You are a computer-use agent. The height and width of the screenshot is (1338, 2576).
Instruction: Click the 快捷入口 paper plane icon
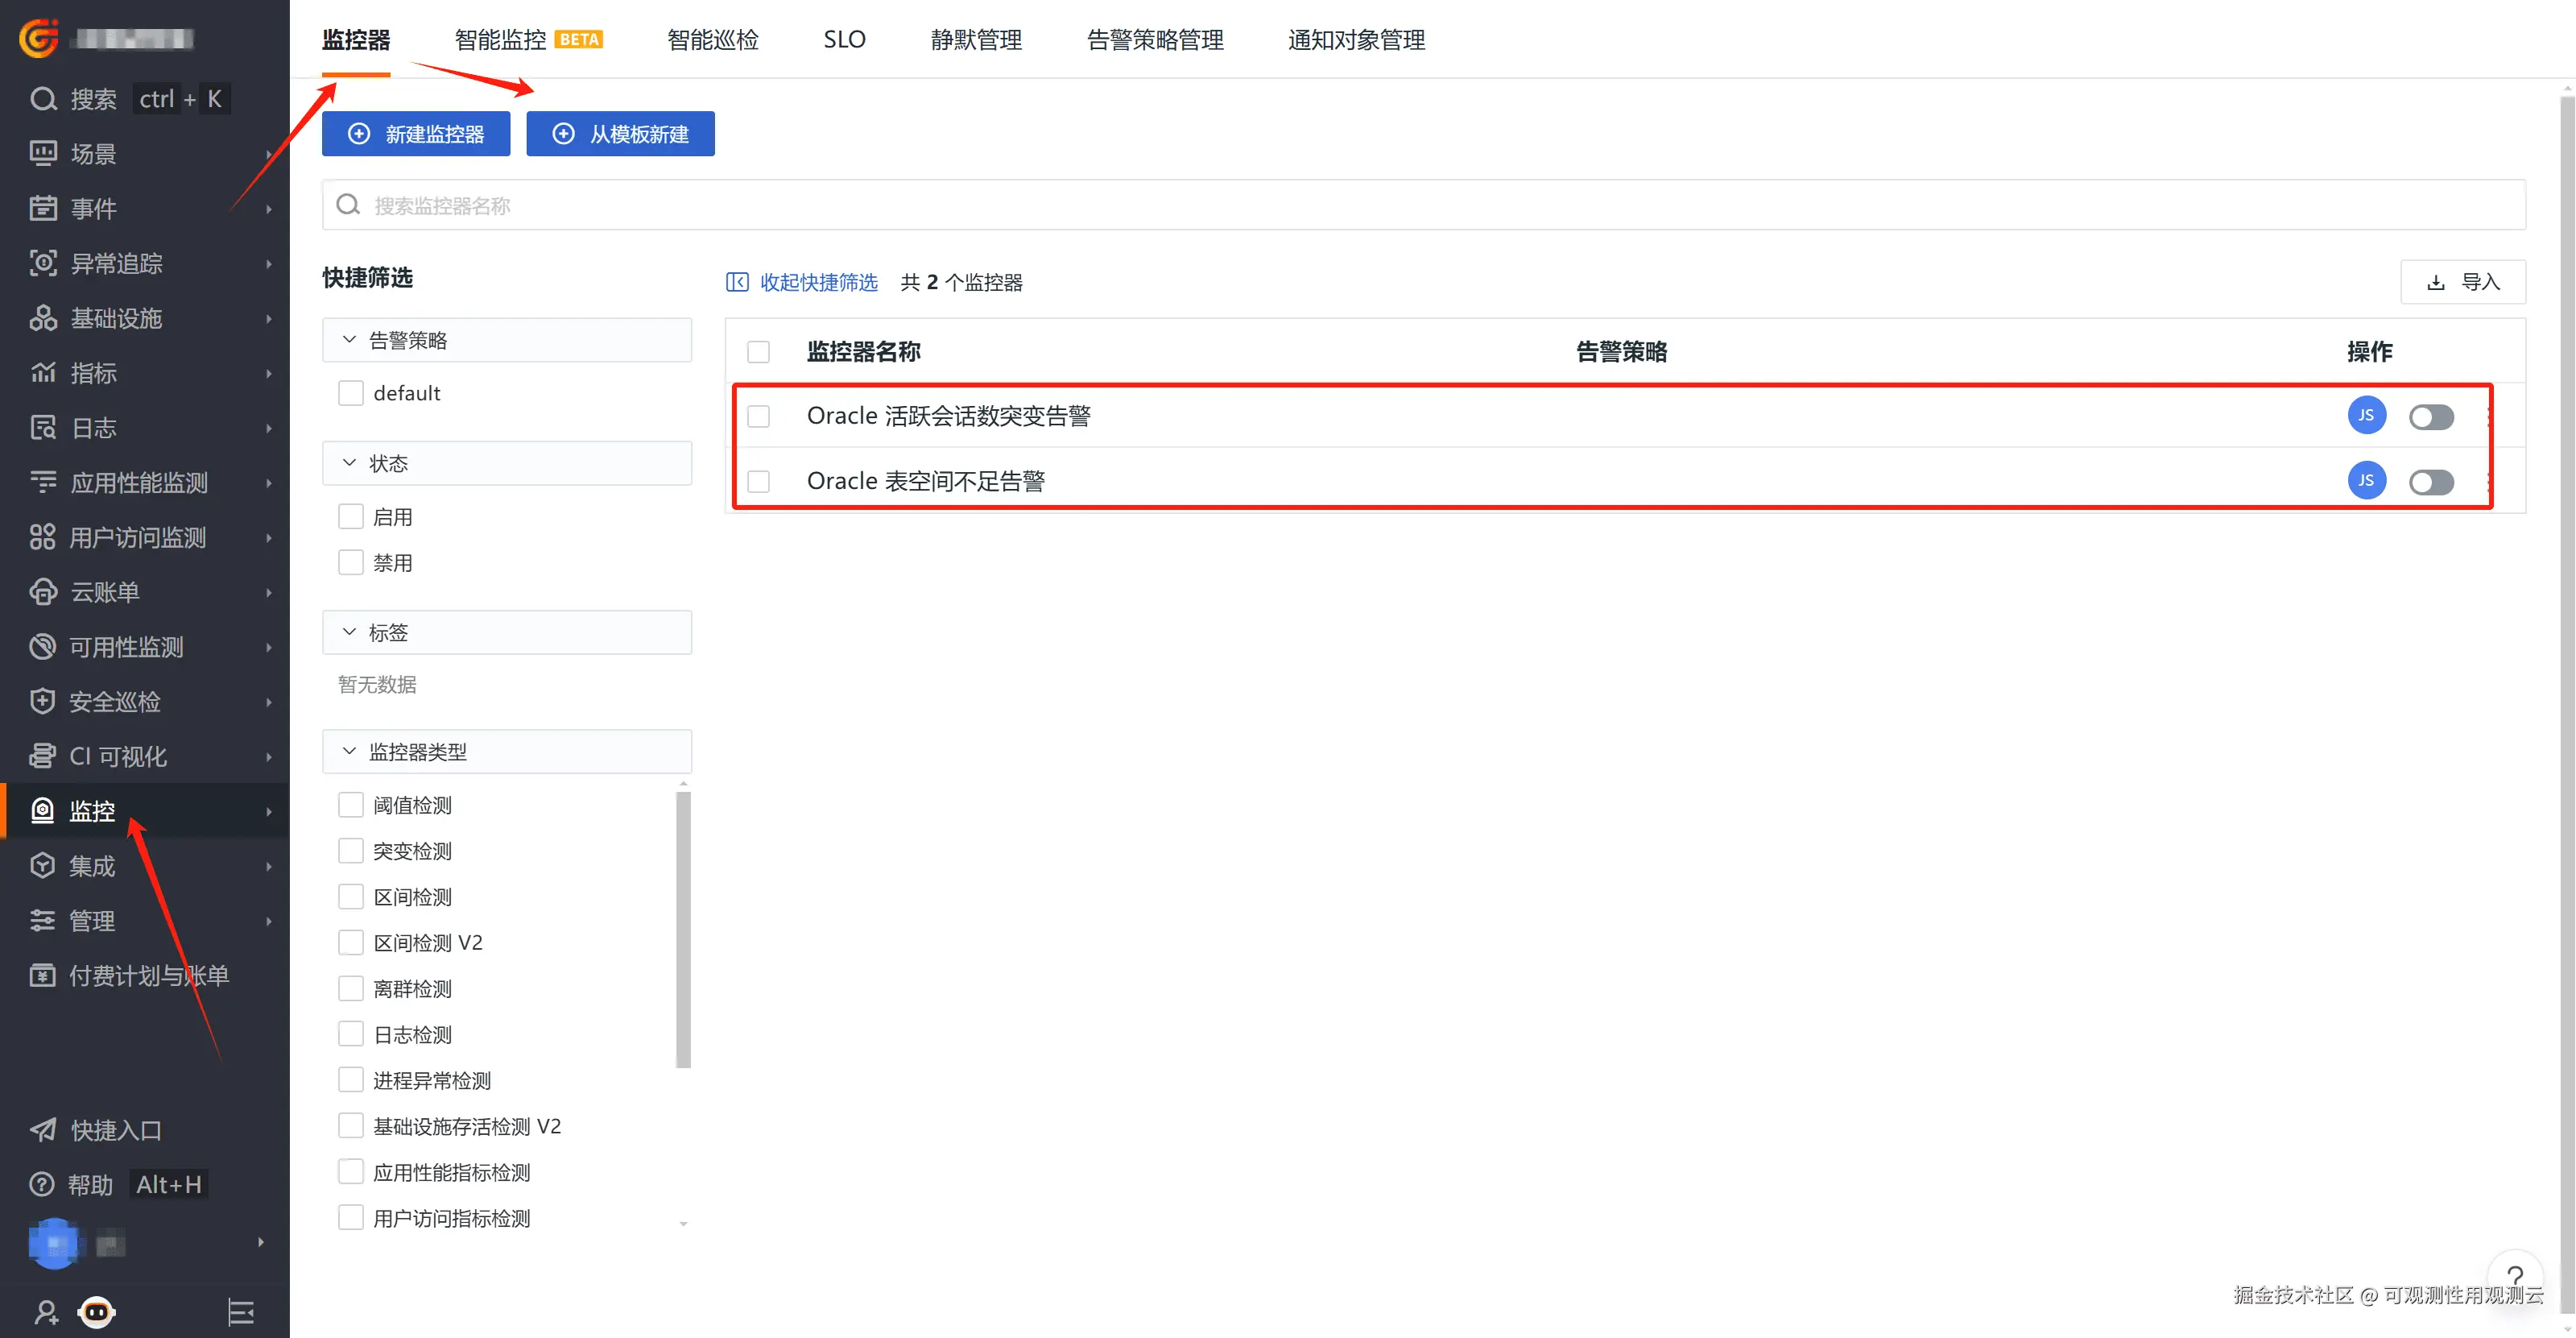(x=42, y=1130)
